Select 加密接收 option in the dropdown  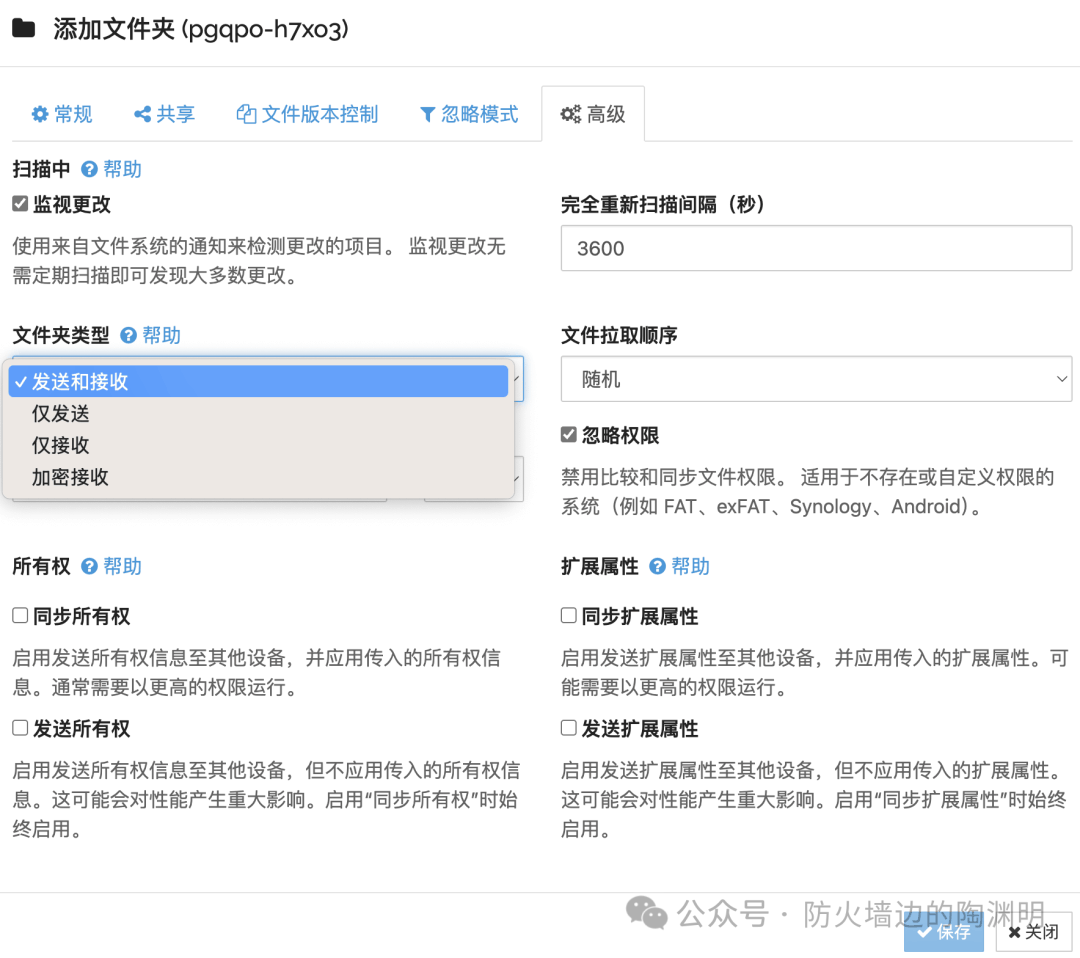70,478
